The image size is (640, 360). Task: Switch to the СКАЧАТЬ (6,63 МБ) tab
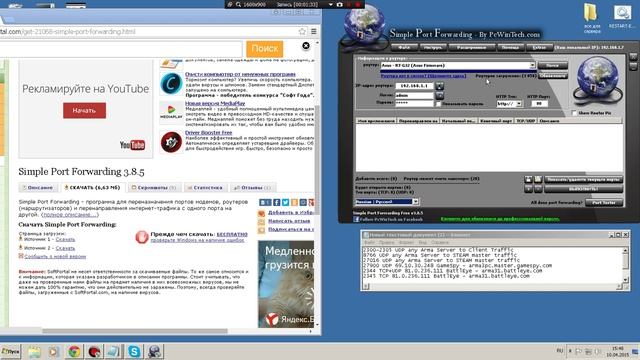coord(92,188)
